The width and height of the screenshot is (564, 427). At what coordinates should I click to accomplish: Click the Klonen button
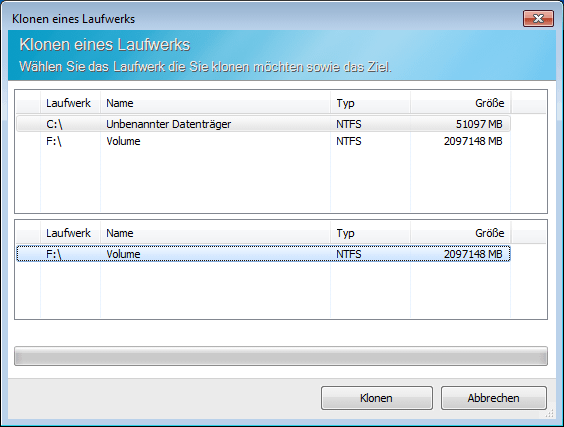point(377,398)
